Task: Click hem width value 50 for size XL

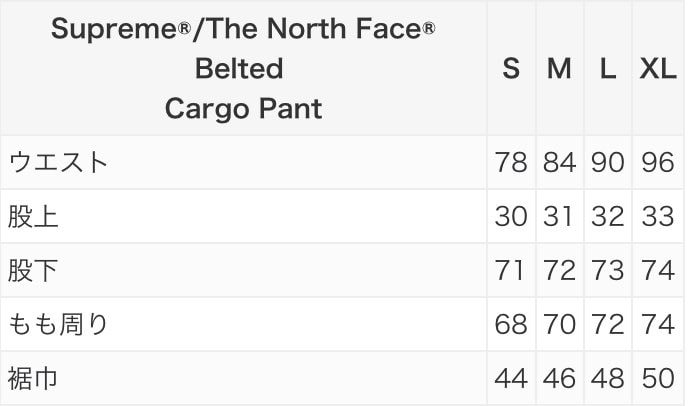Action: click(658, 378)
